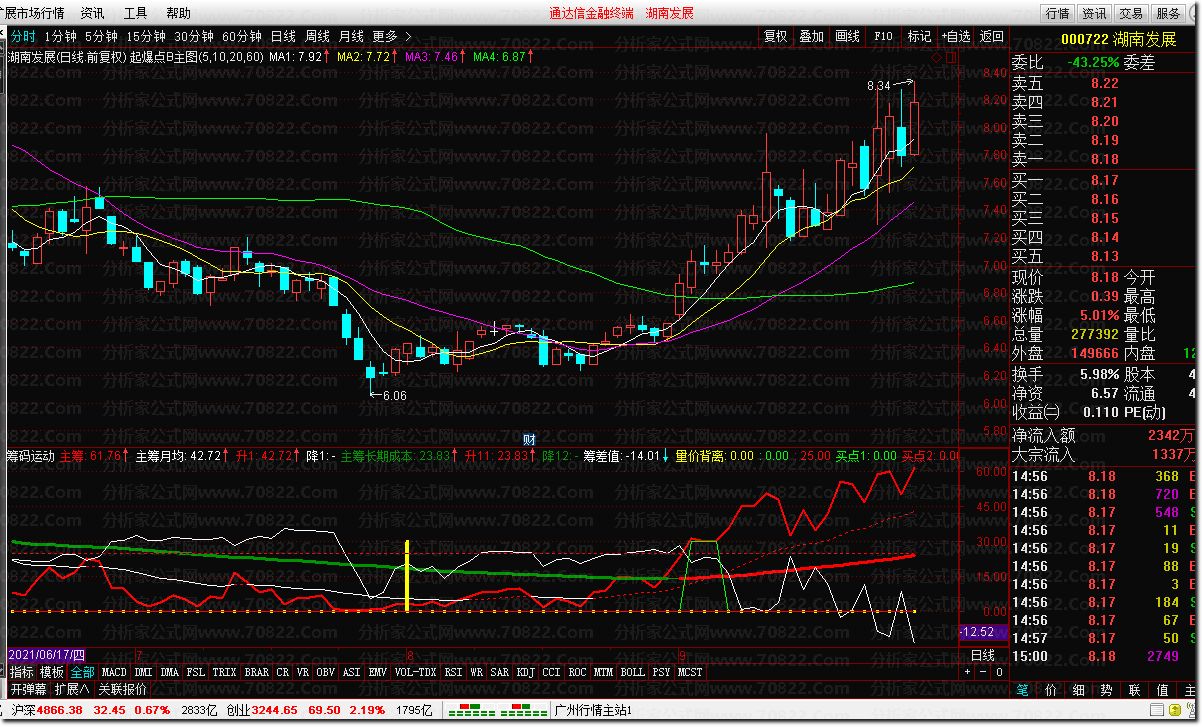Select the DMI indicator tab

(x=143, y=672)
